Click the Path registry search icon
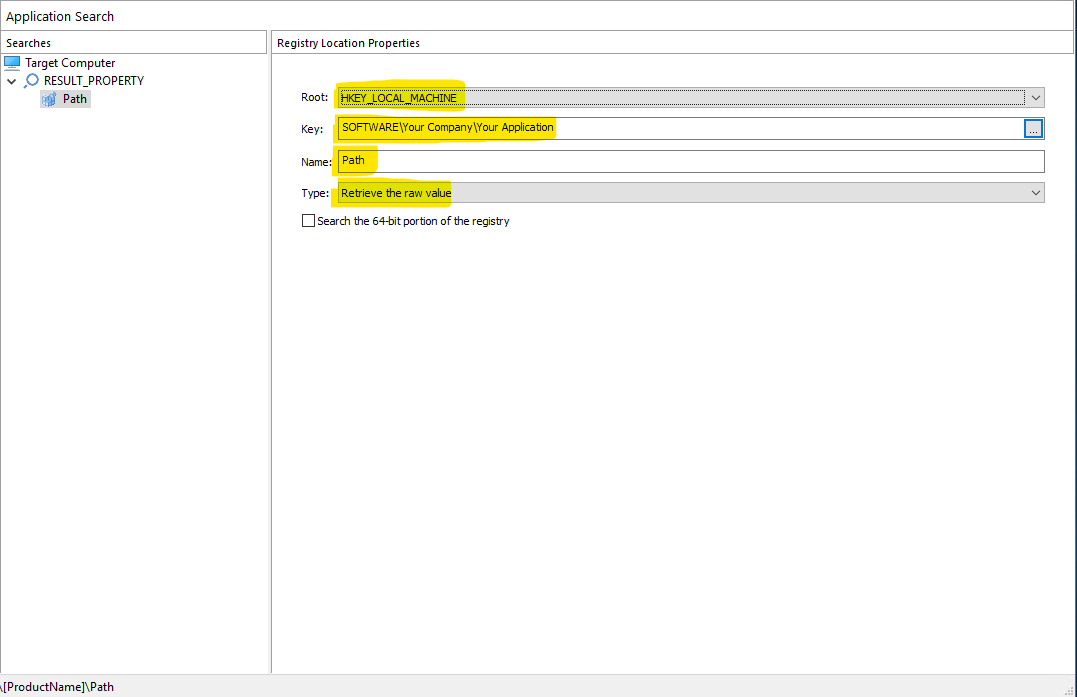The image size is (1077, 697). (x=49, y=99)
